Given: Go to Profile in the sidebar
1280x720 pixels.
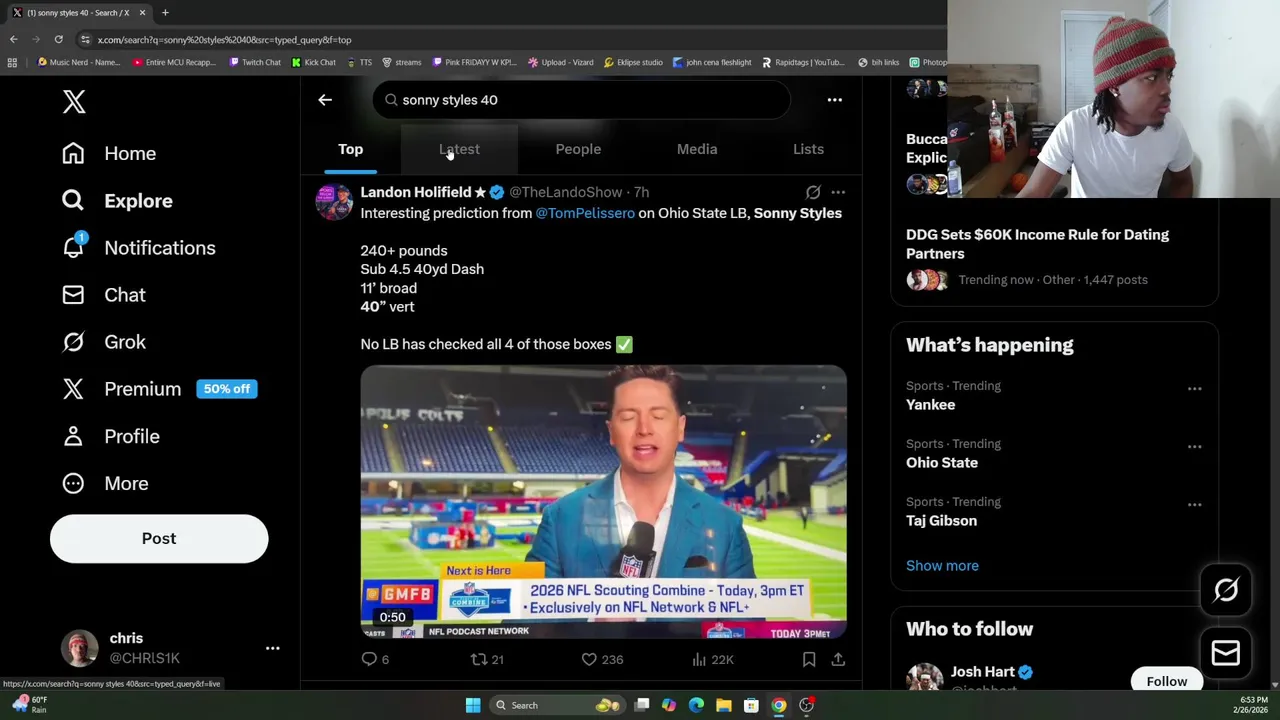Looking at the screenshot, I should (x=110, y=436).
